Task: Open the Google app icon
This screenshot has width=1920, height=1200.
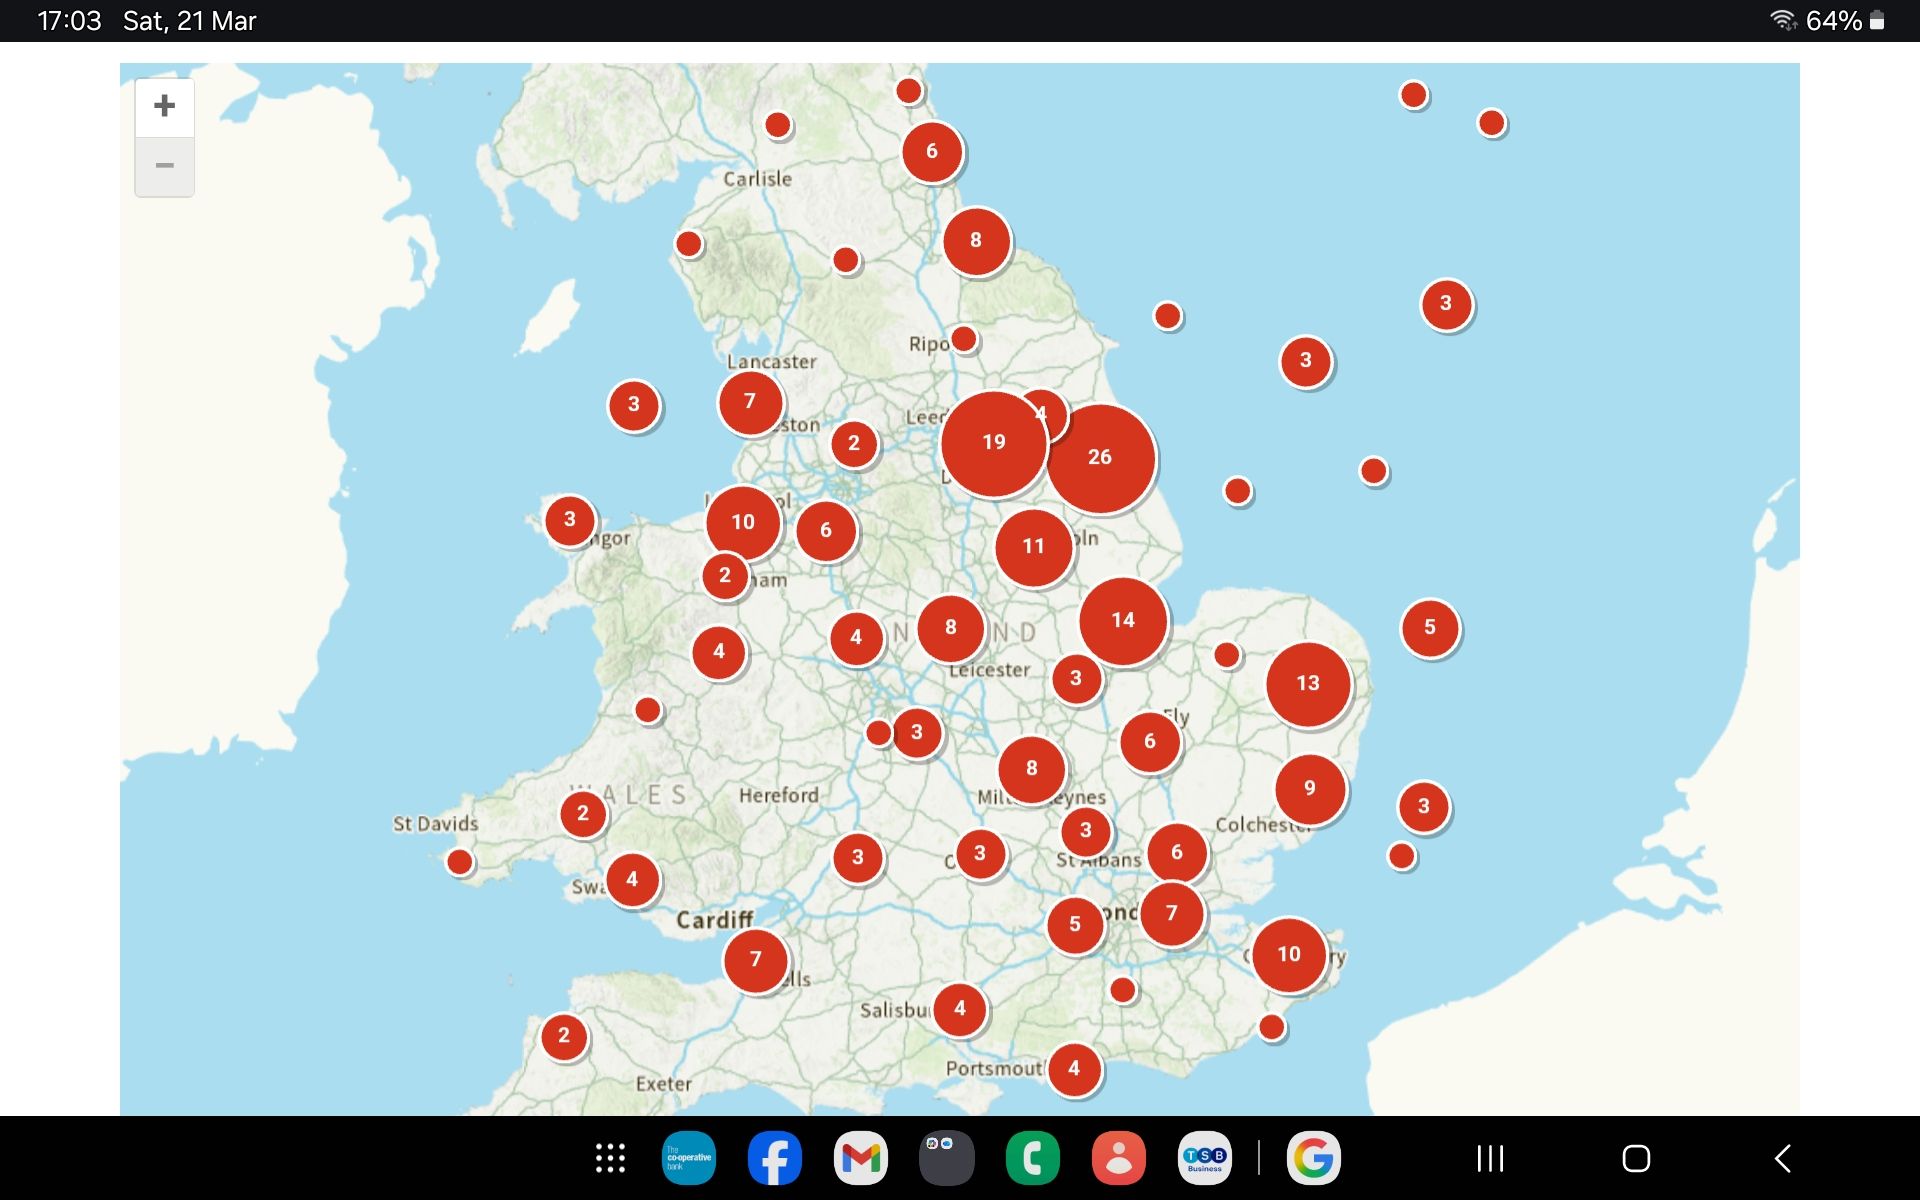Action: (1313, 1159)
